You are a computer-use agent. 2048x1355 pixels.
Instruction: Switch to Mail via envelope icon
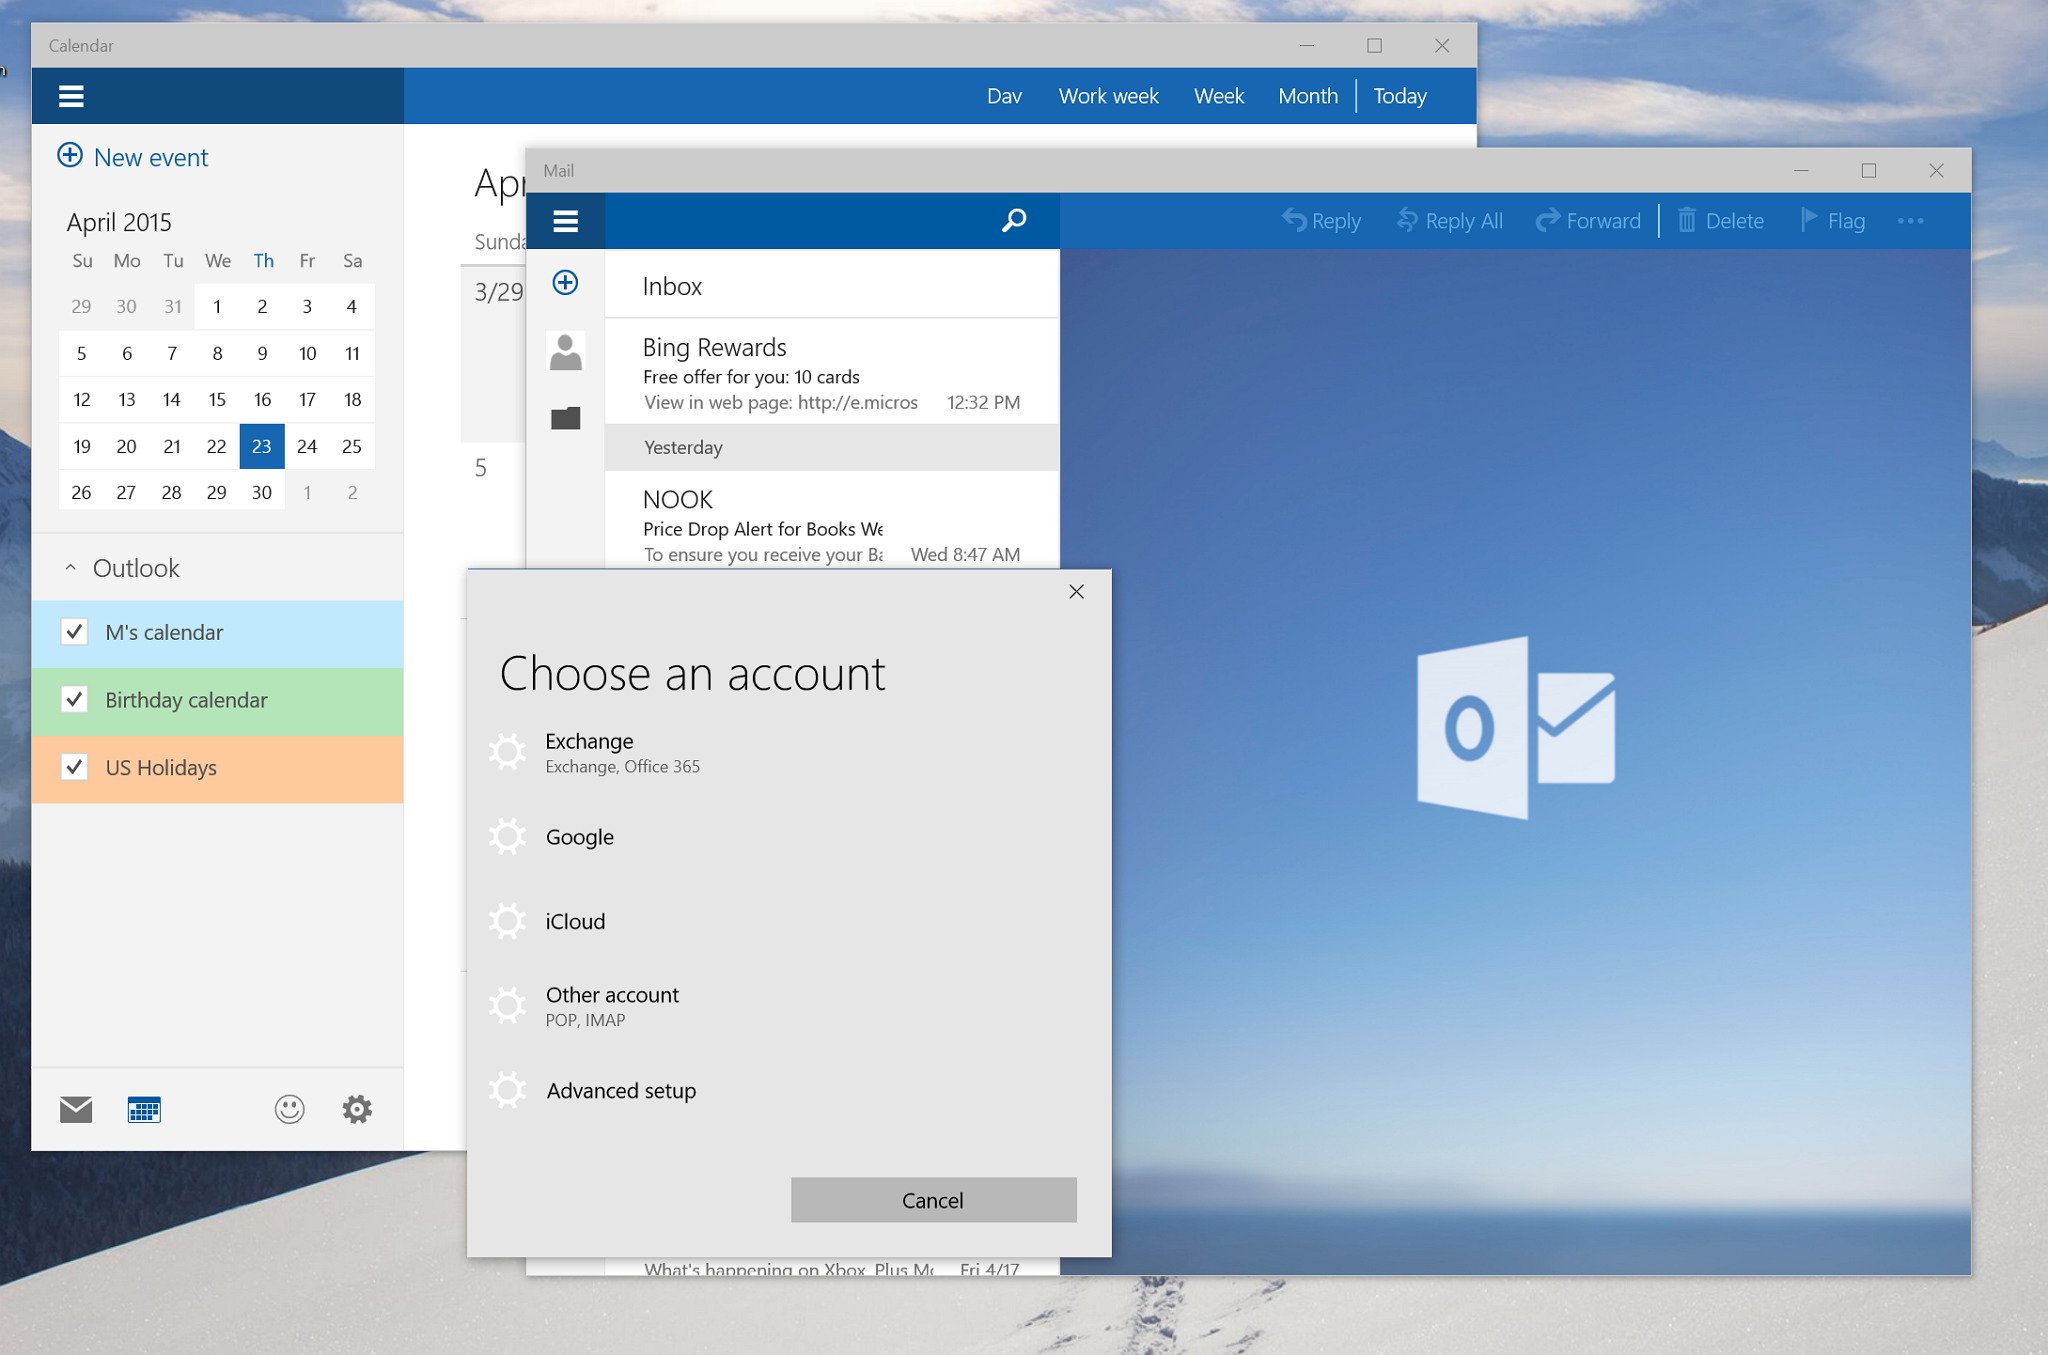pyautogui.click(x=76, y=1109)
